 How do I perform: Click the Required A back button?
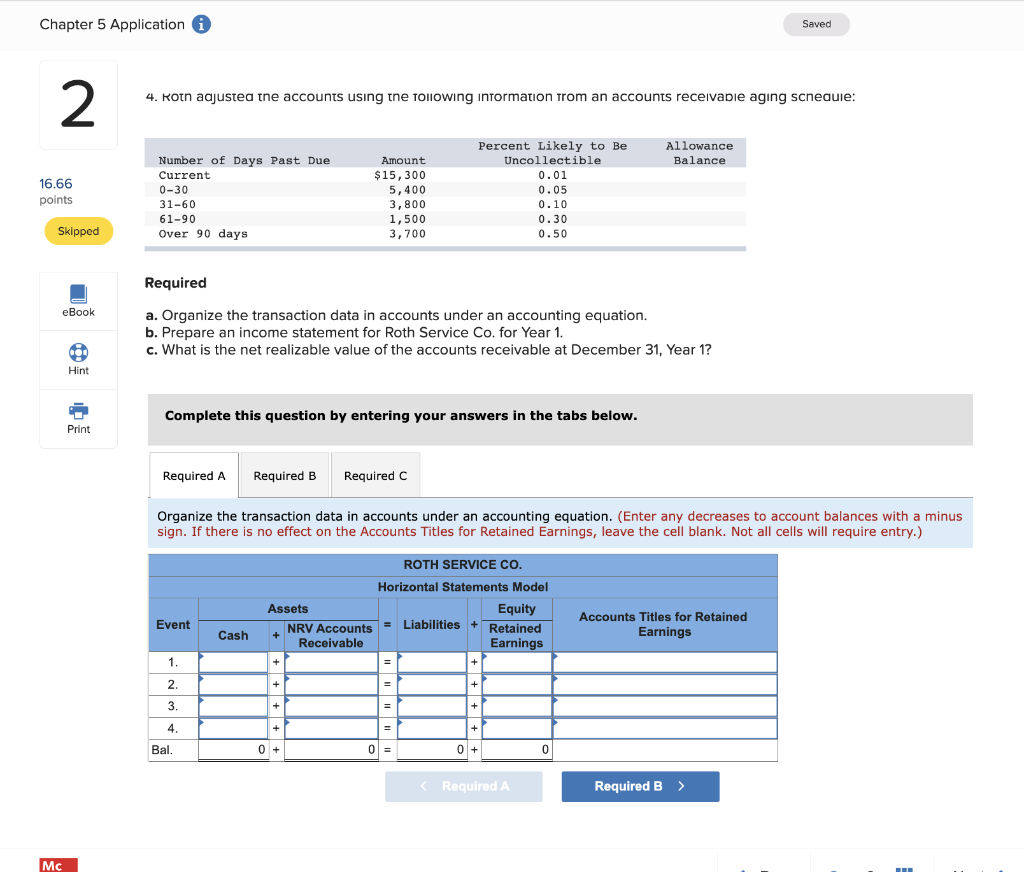click(x=464, y=786)
